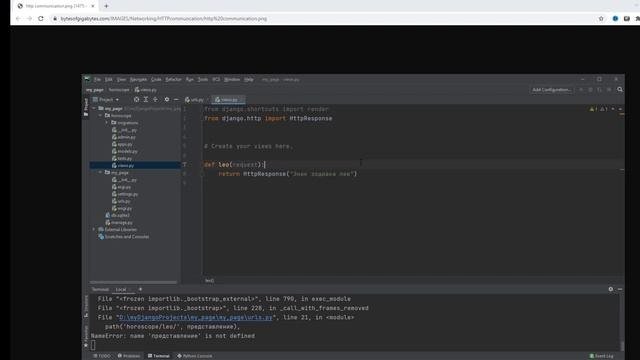Open the Edit menu

(109, 80)
